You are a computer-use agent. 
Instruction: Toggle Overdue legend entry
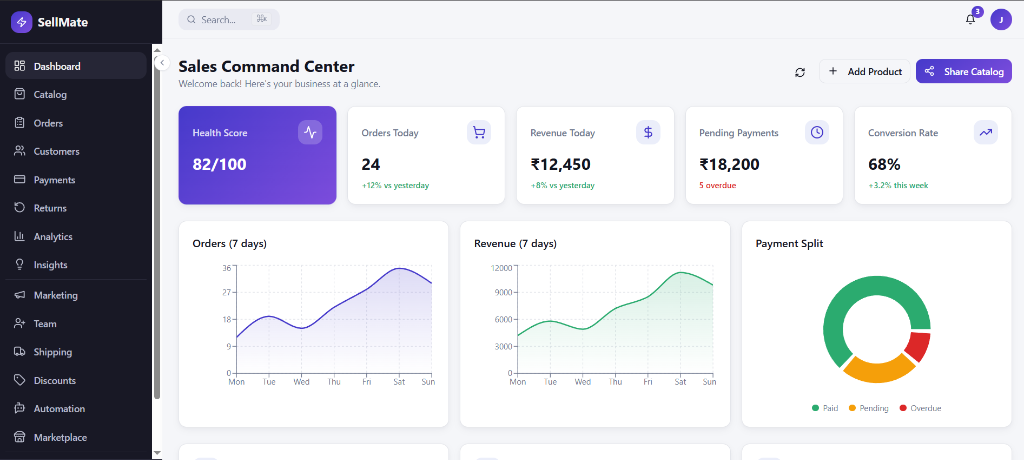(920, 408)
